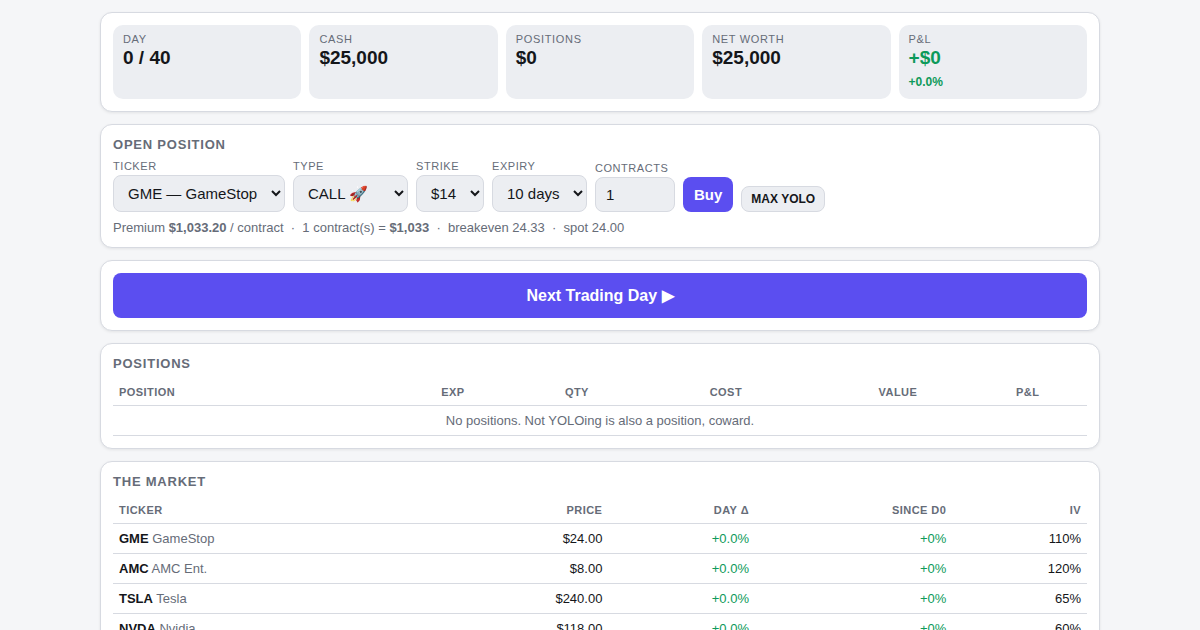Click the 'No positions' empty-state message
Viewport: 1200px width, 630px height.
(x=600, y=421)
